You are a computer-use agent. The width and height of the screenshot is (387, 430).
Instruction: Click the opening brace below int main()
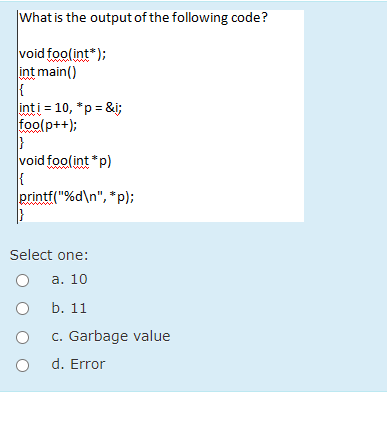21,90
